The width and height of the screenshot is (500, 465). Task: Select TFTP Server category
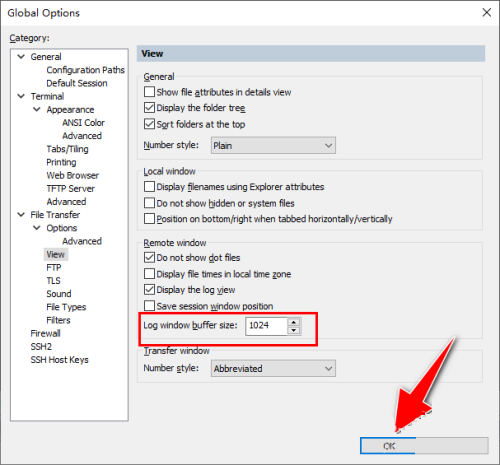71,188
